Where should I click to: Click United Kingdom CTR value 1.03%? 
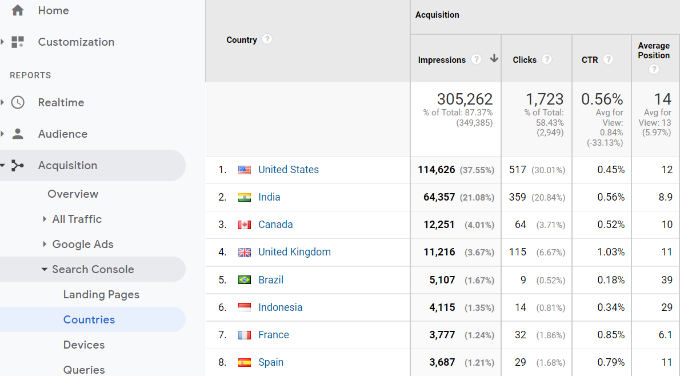pos(611,252)
